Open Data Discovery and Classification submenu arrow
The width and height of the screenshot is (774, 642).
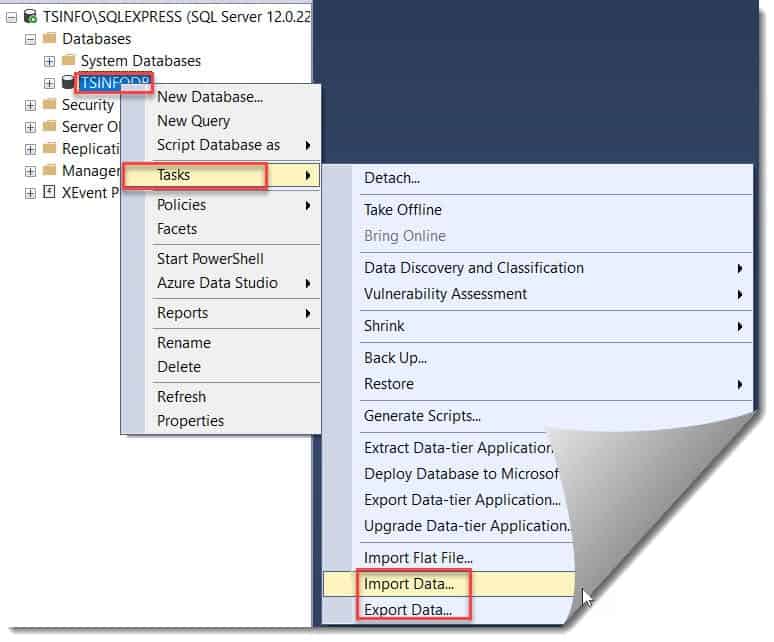[x=739, y=268]
